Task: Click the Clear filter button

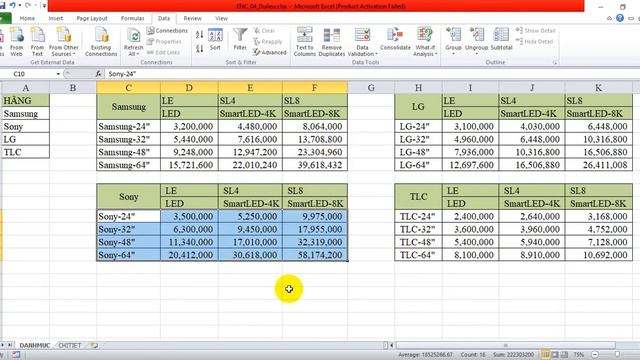Action: tap(264, 31)
